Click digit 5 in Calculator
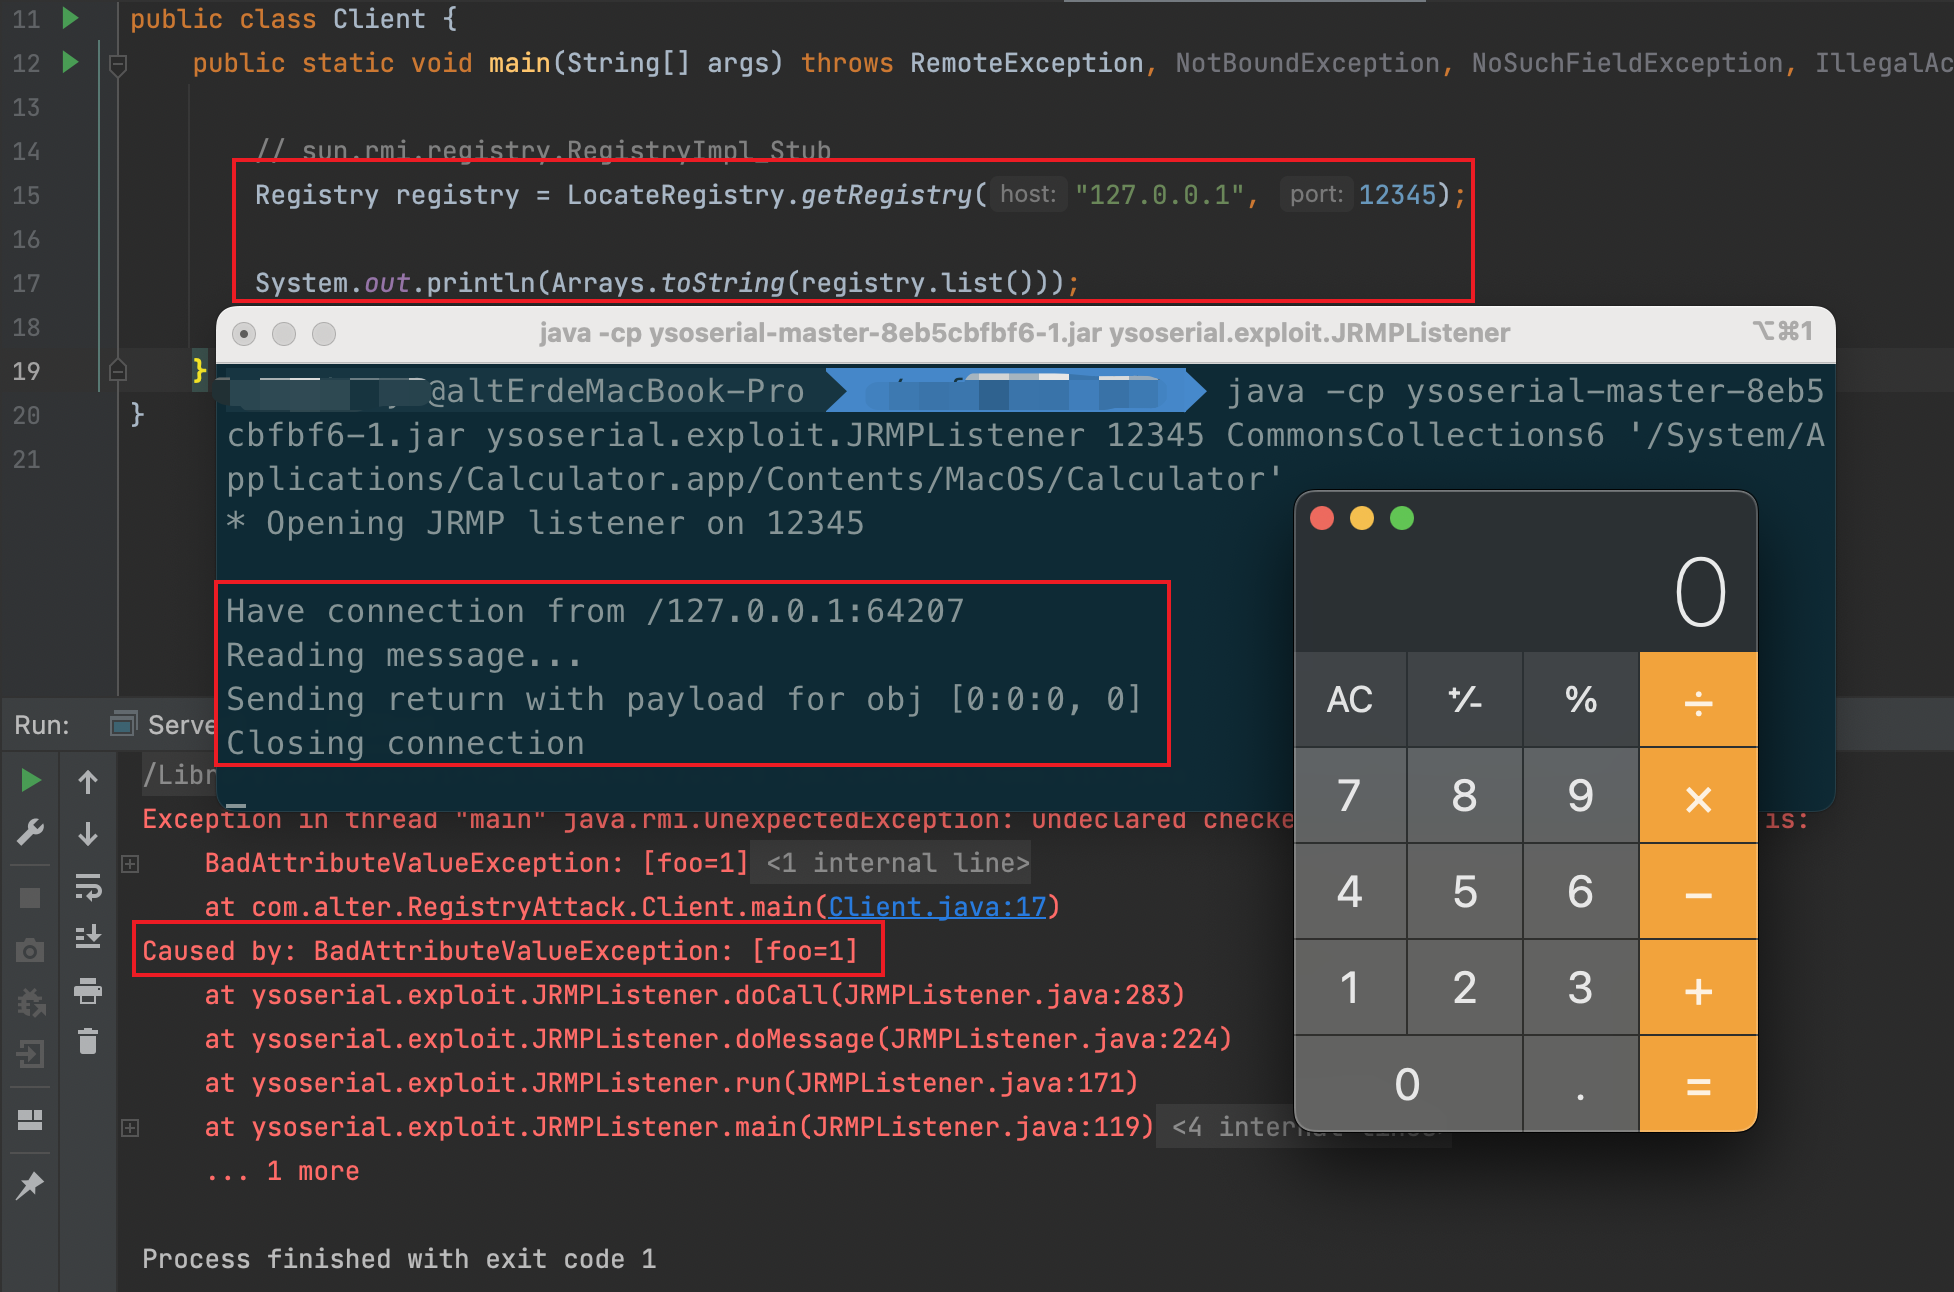 1465,892
